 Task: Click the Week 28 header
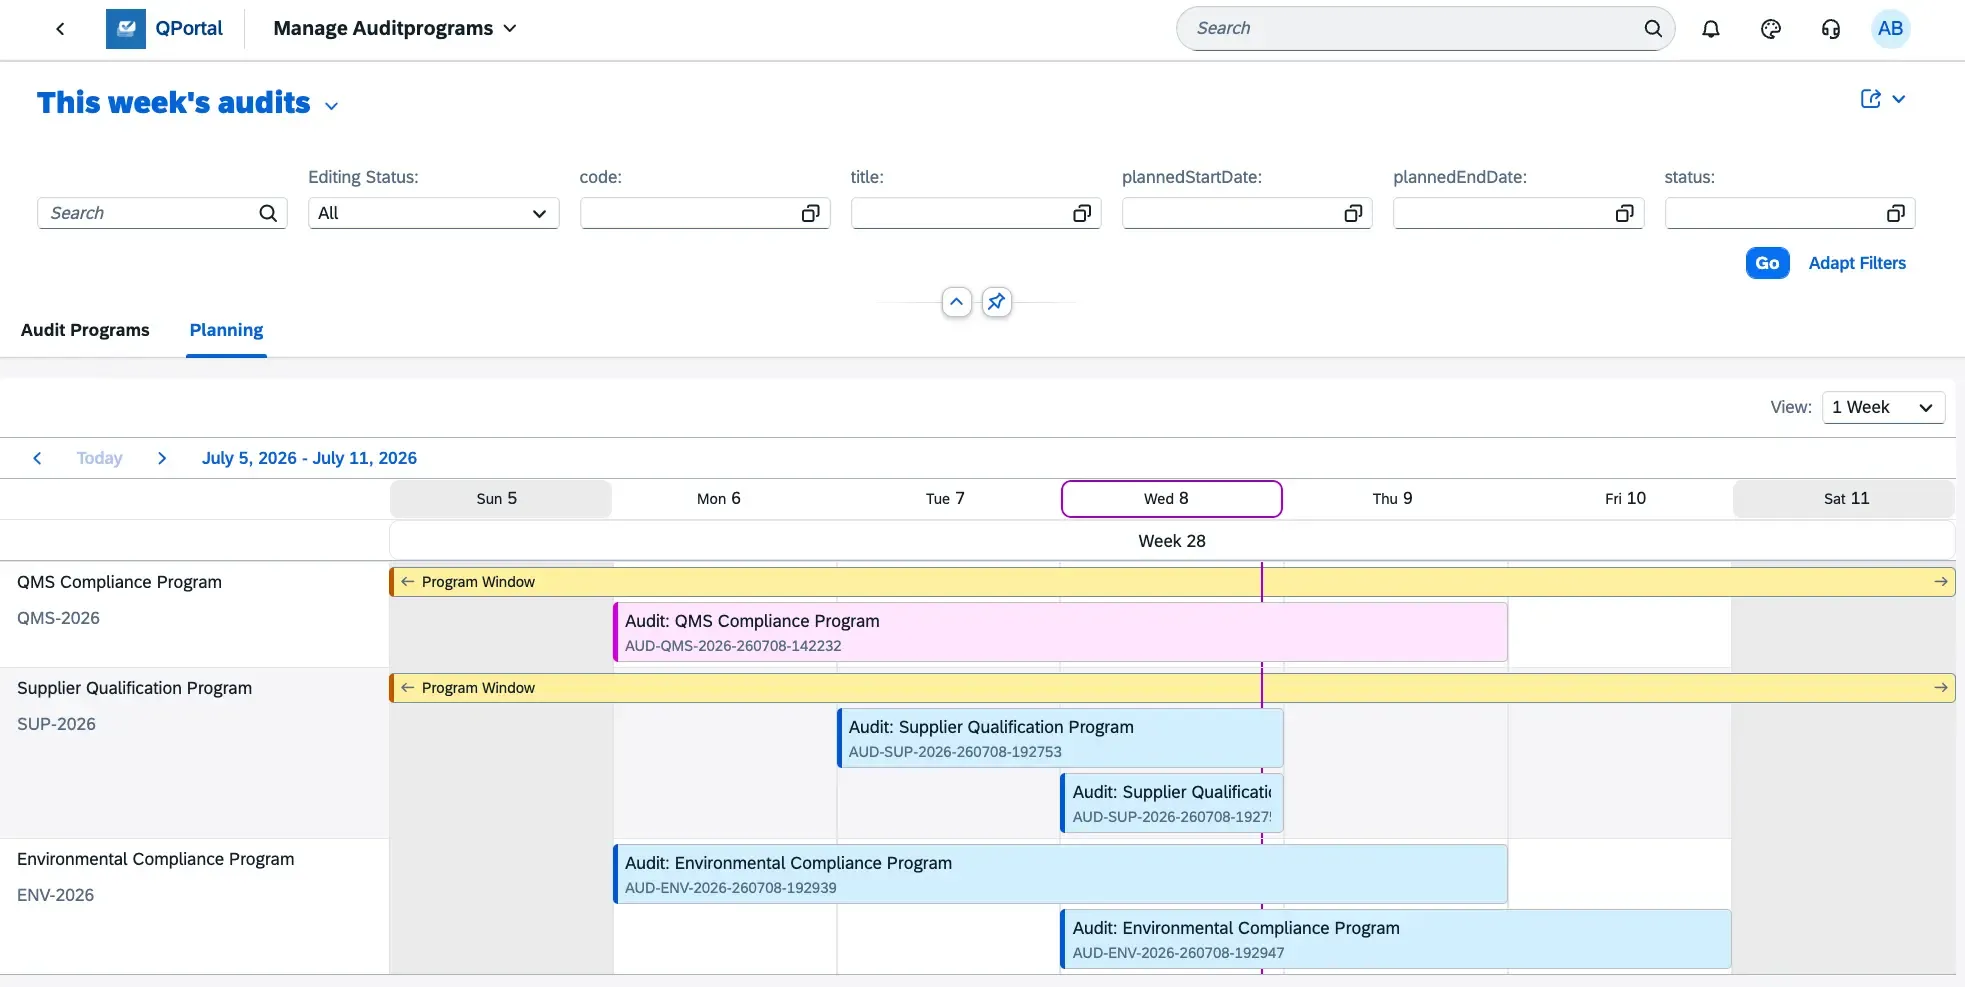click(x=1172, y=541)
